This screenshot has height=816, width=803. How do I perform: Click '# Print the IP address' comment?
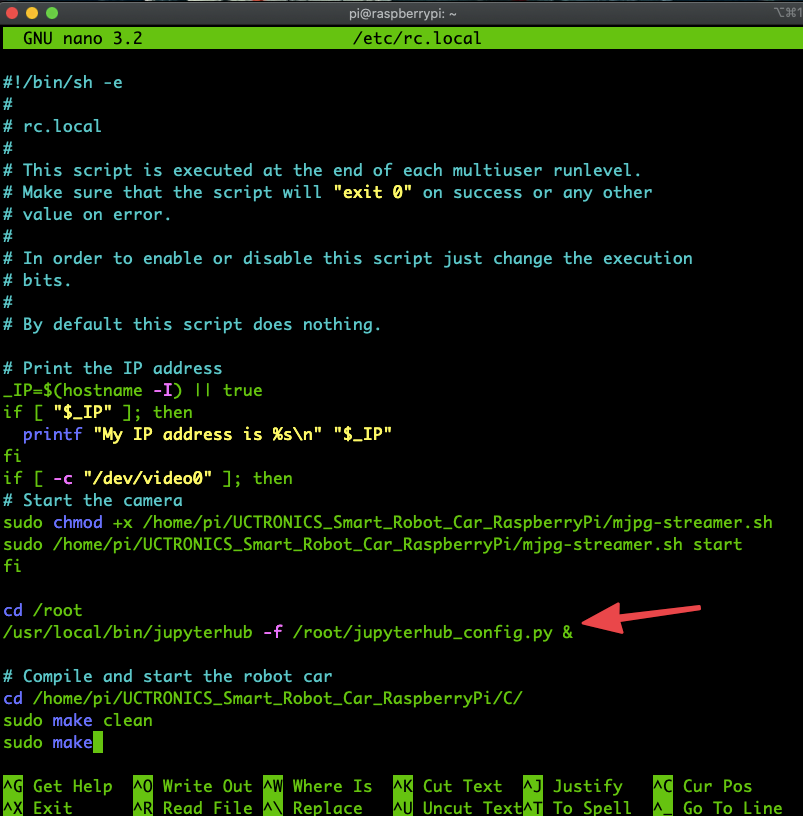tap(112, 368)
